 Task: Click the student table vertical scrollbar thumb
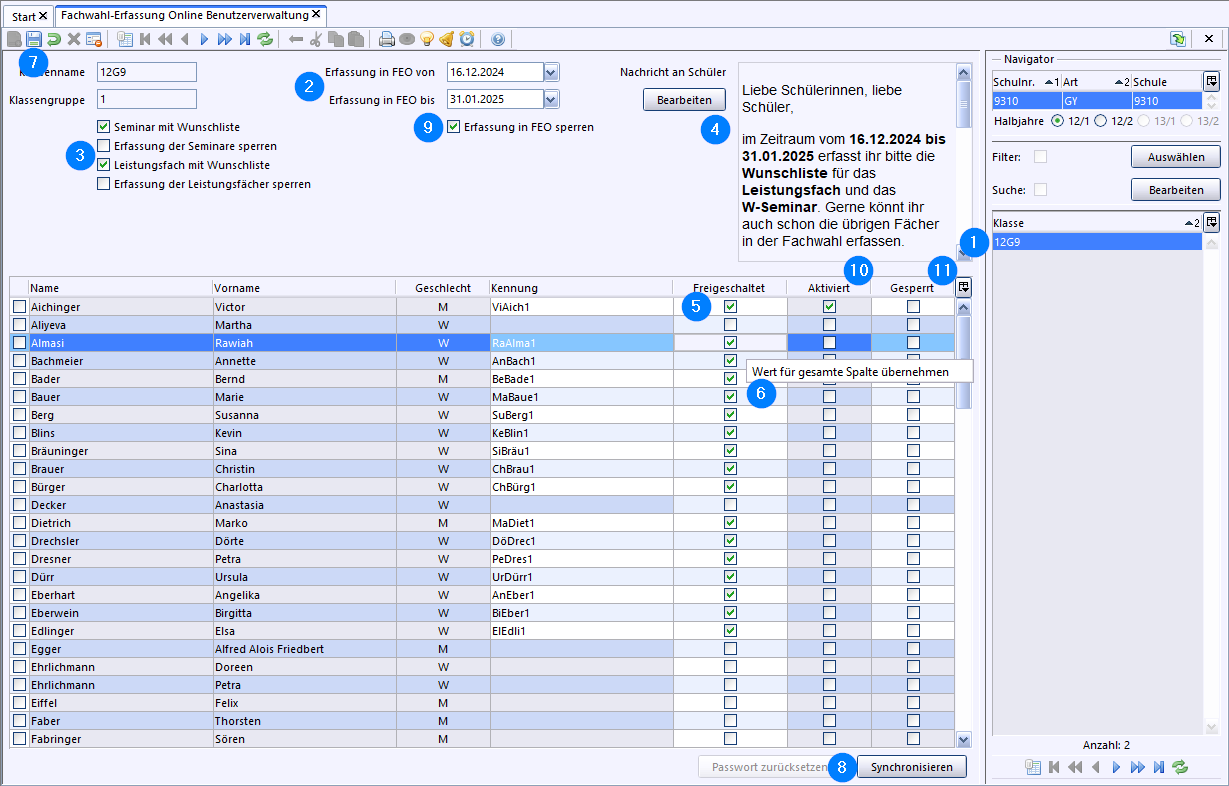(x=964, y=363)
